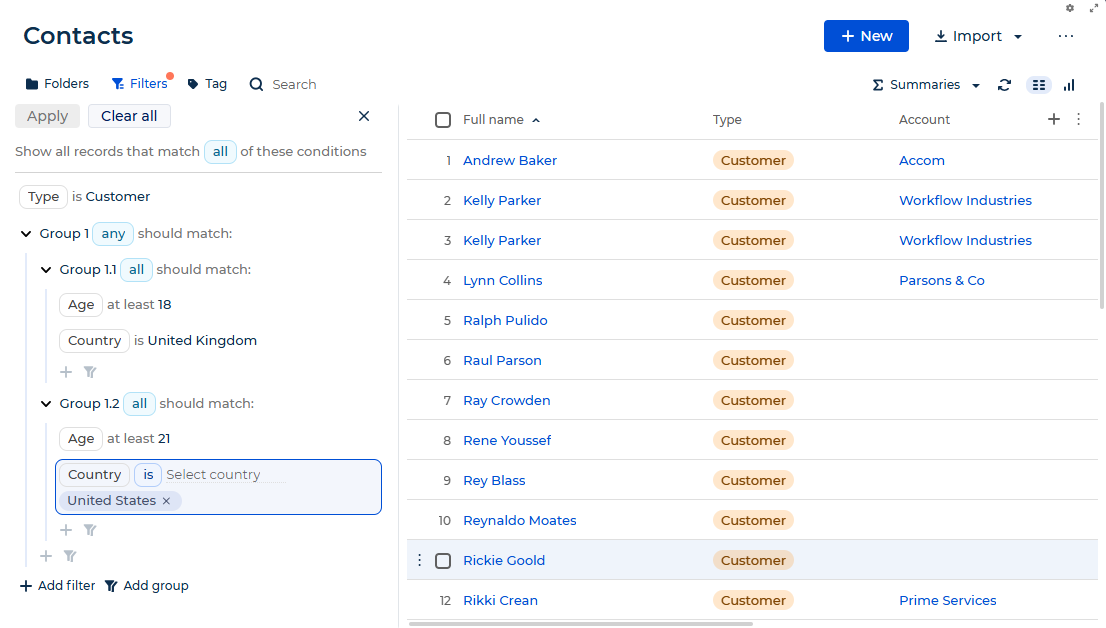Screen dimensions: 1106x628
Task: Click the Account column header
Action: [x=924, y=120]
